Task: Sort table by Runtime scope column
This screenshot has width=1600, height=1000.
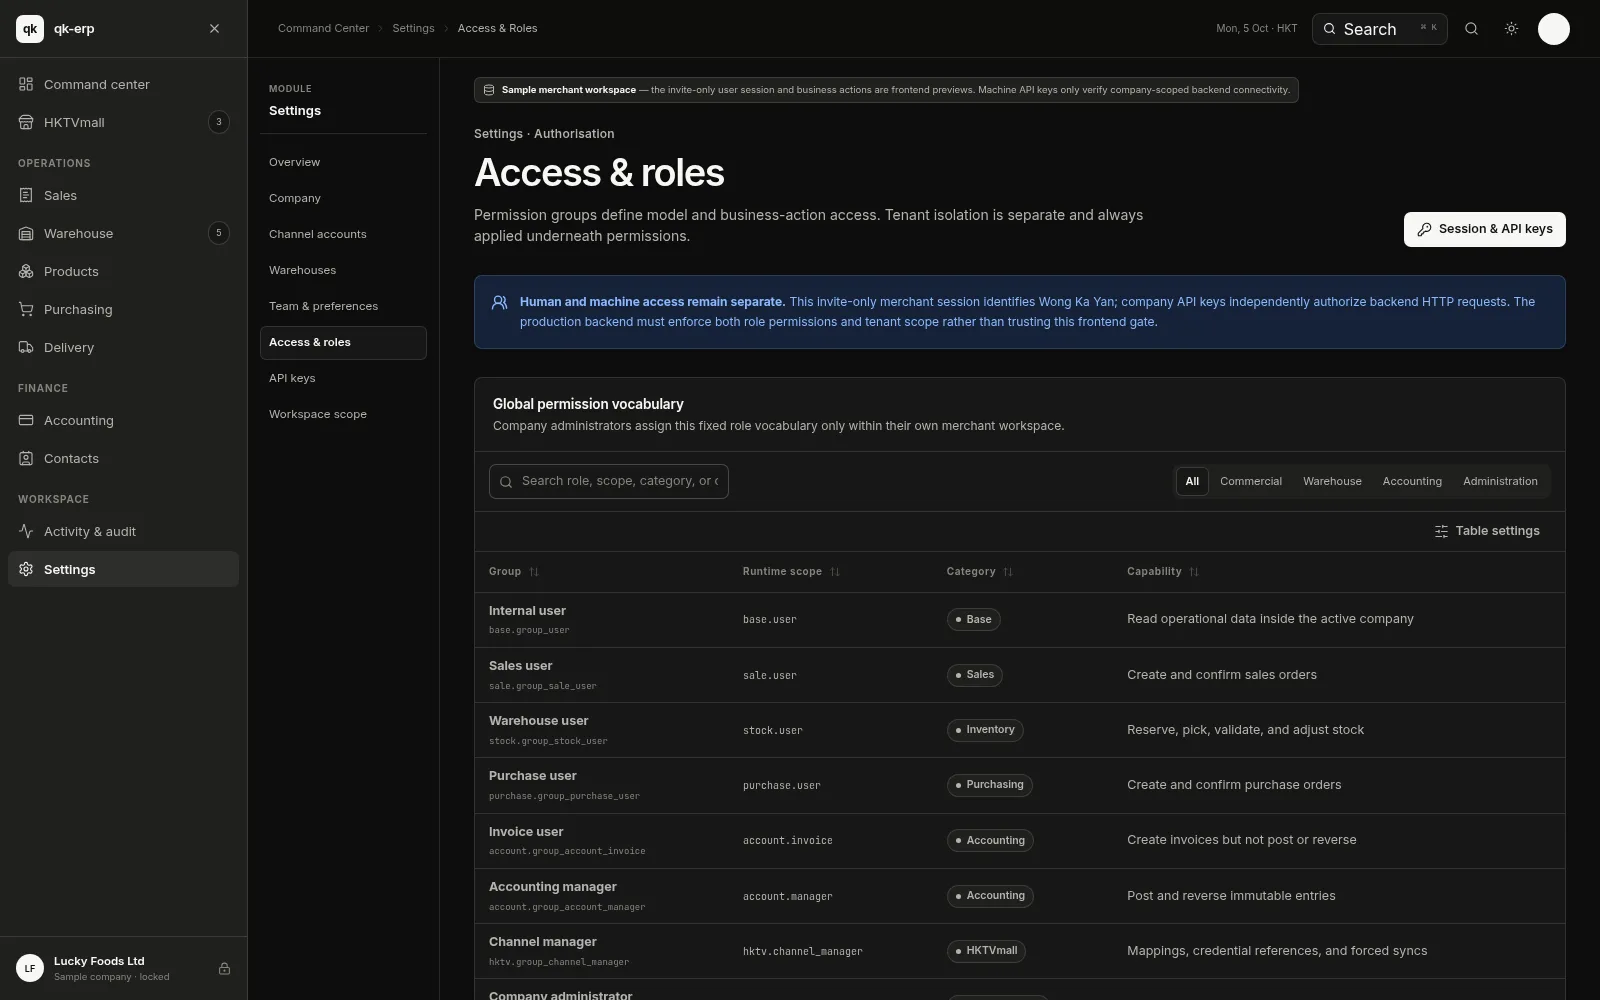Action: (x=791, y=572)
